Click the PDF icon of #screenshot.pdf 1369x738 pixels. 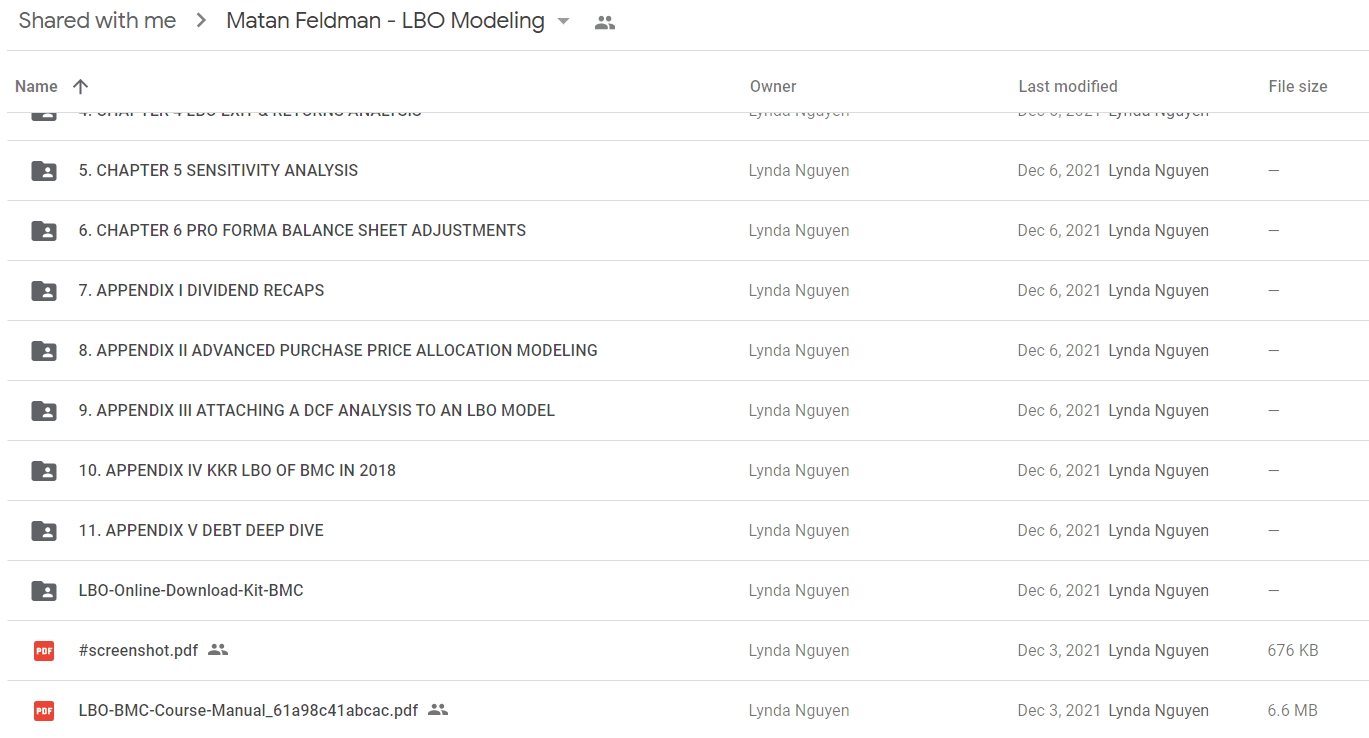pos(44,651)
